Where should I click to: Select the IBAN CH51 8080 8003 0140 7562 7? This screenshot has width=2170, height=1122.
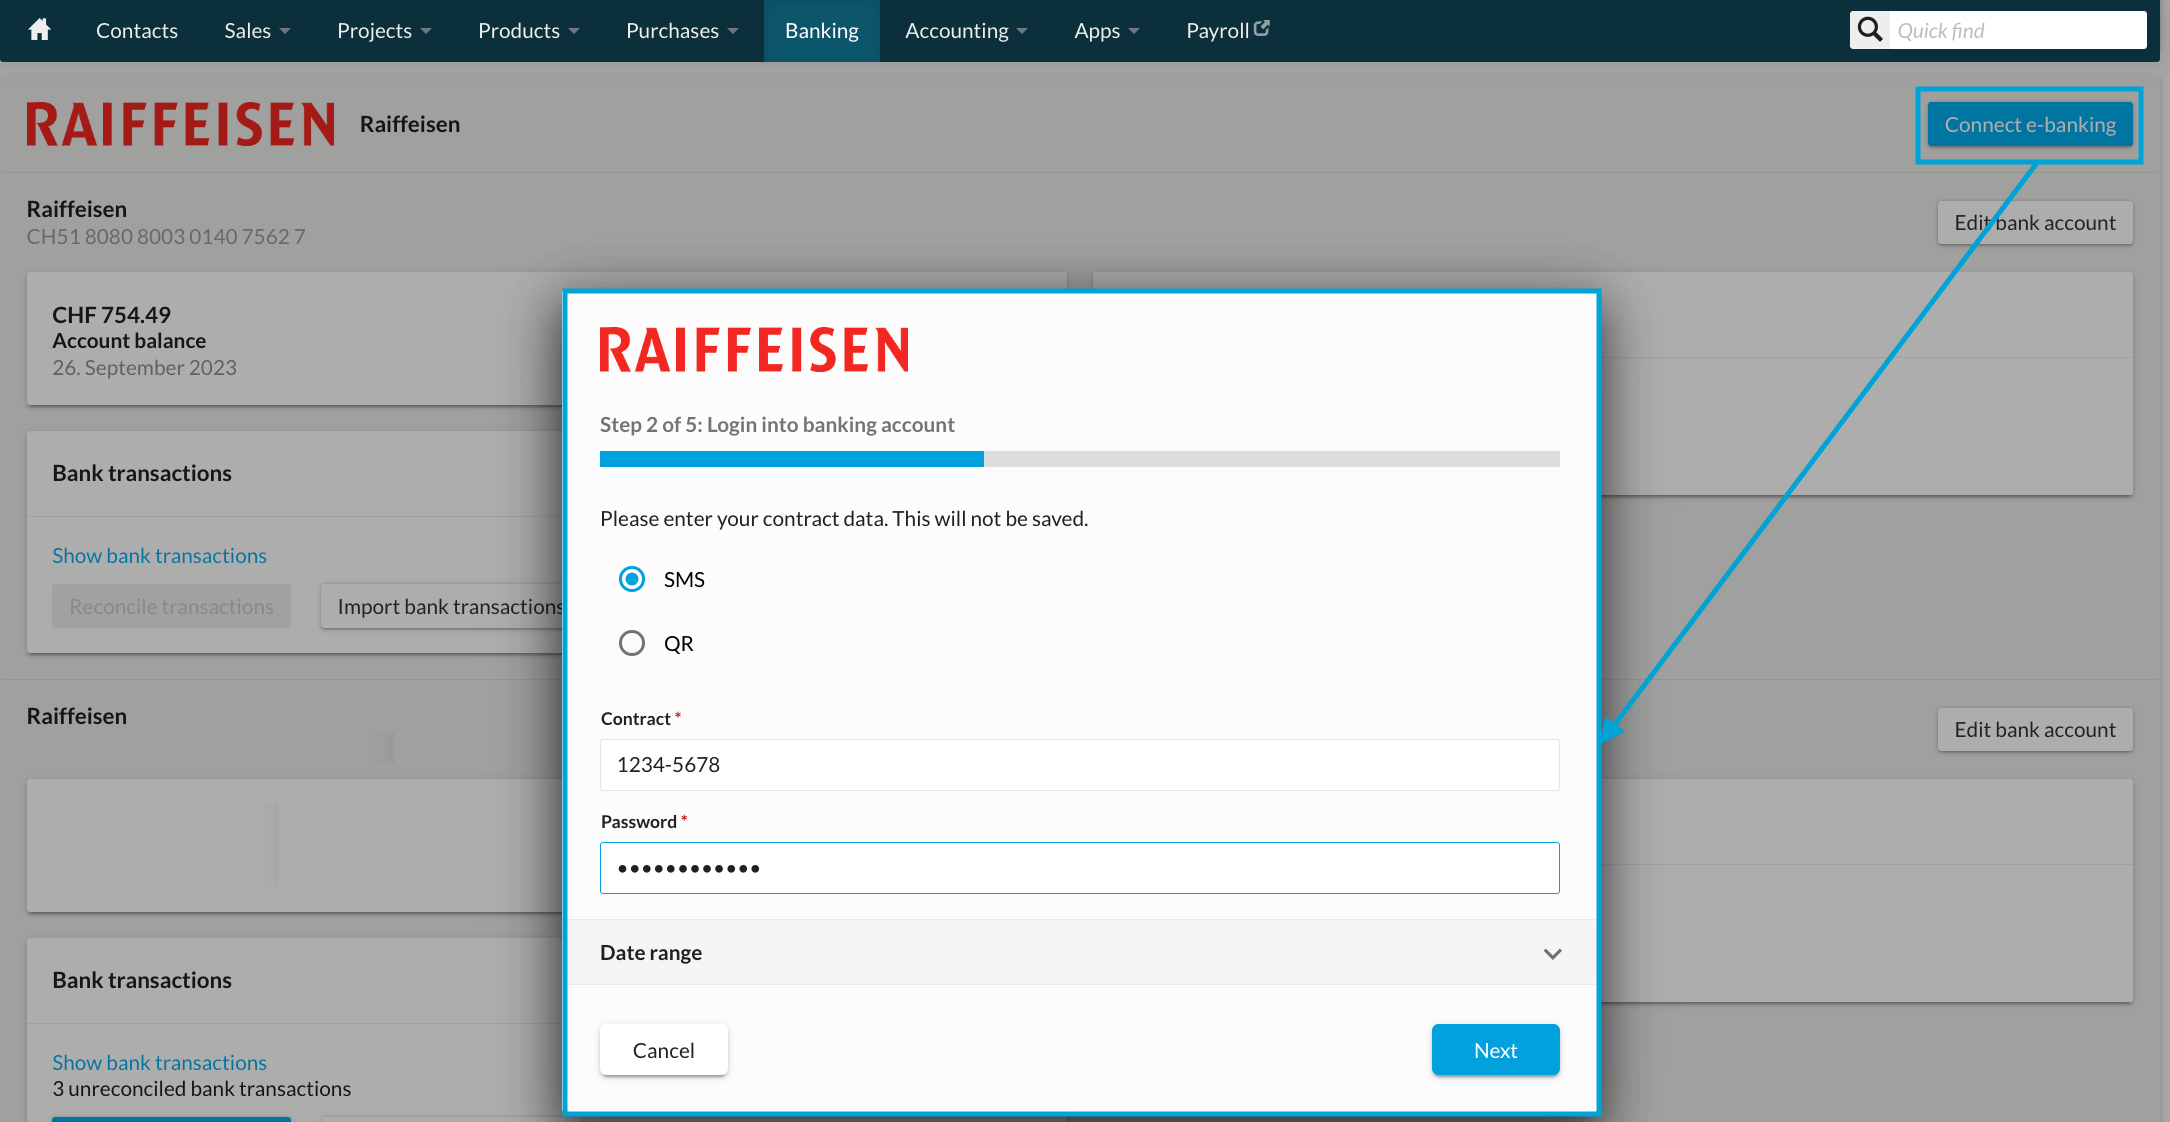[x=166, y=237]
